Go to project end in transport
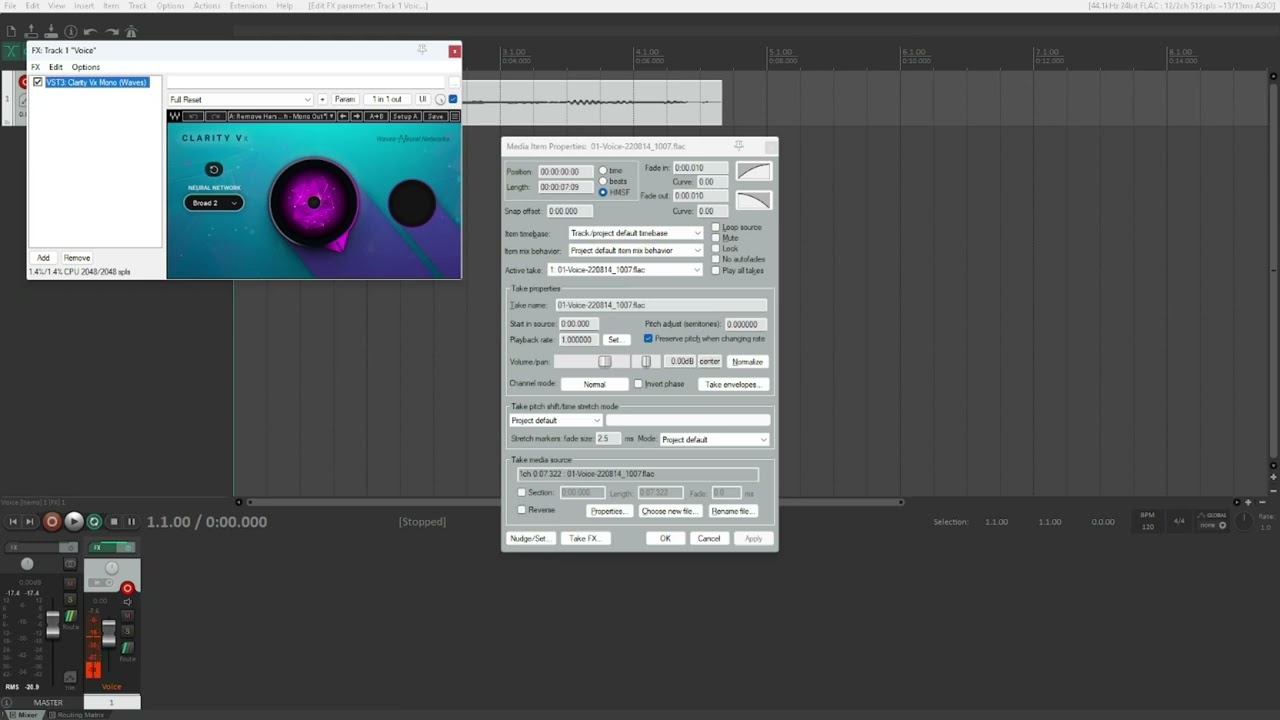The height and width of the screenshot is (720, 1280). pos(31,521)
